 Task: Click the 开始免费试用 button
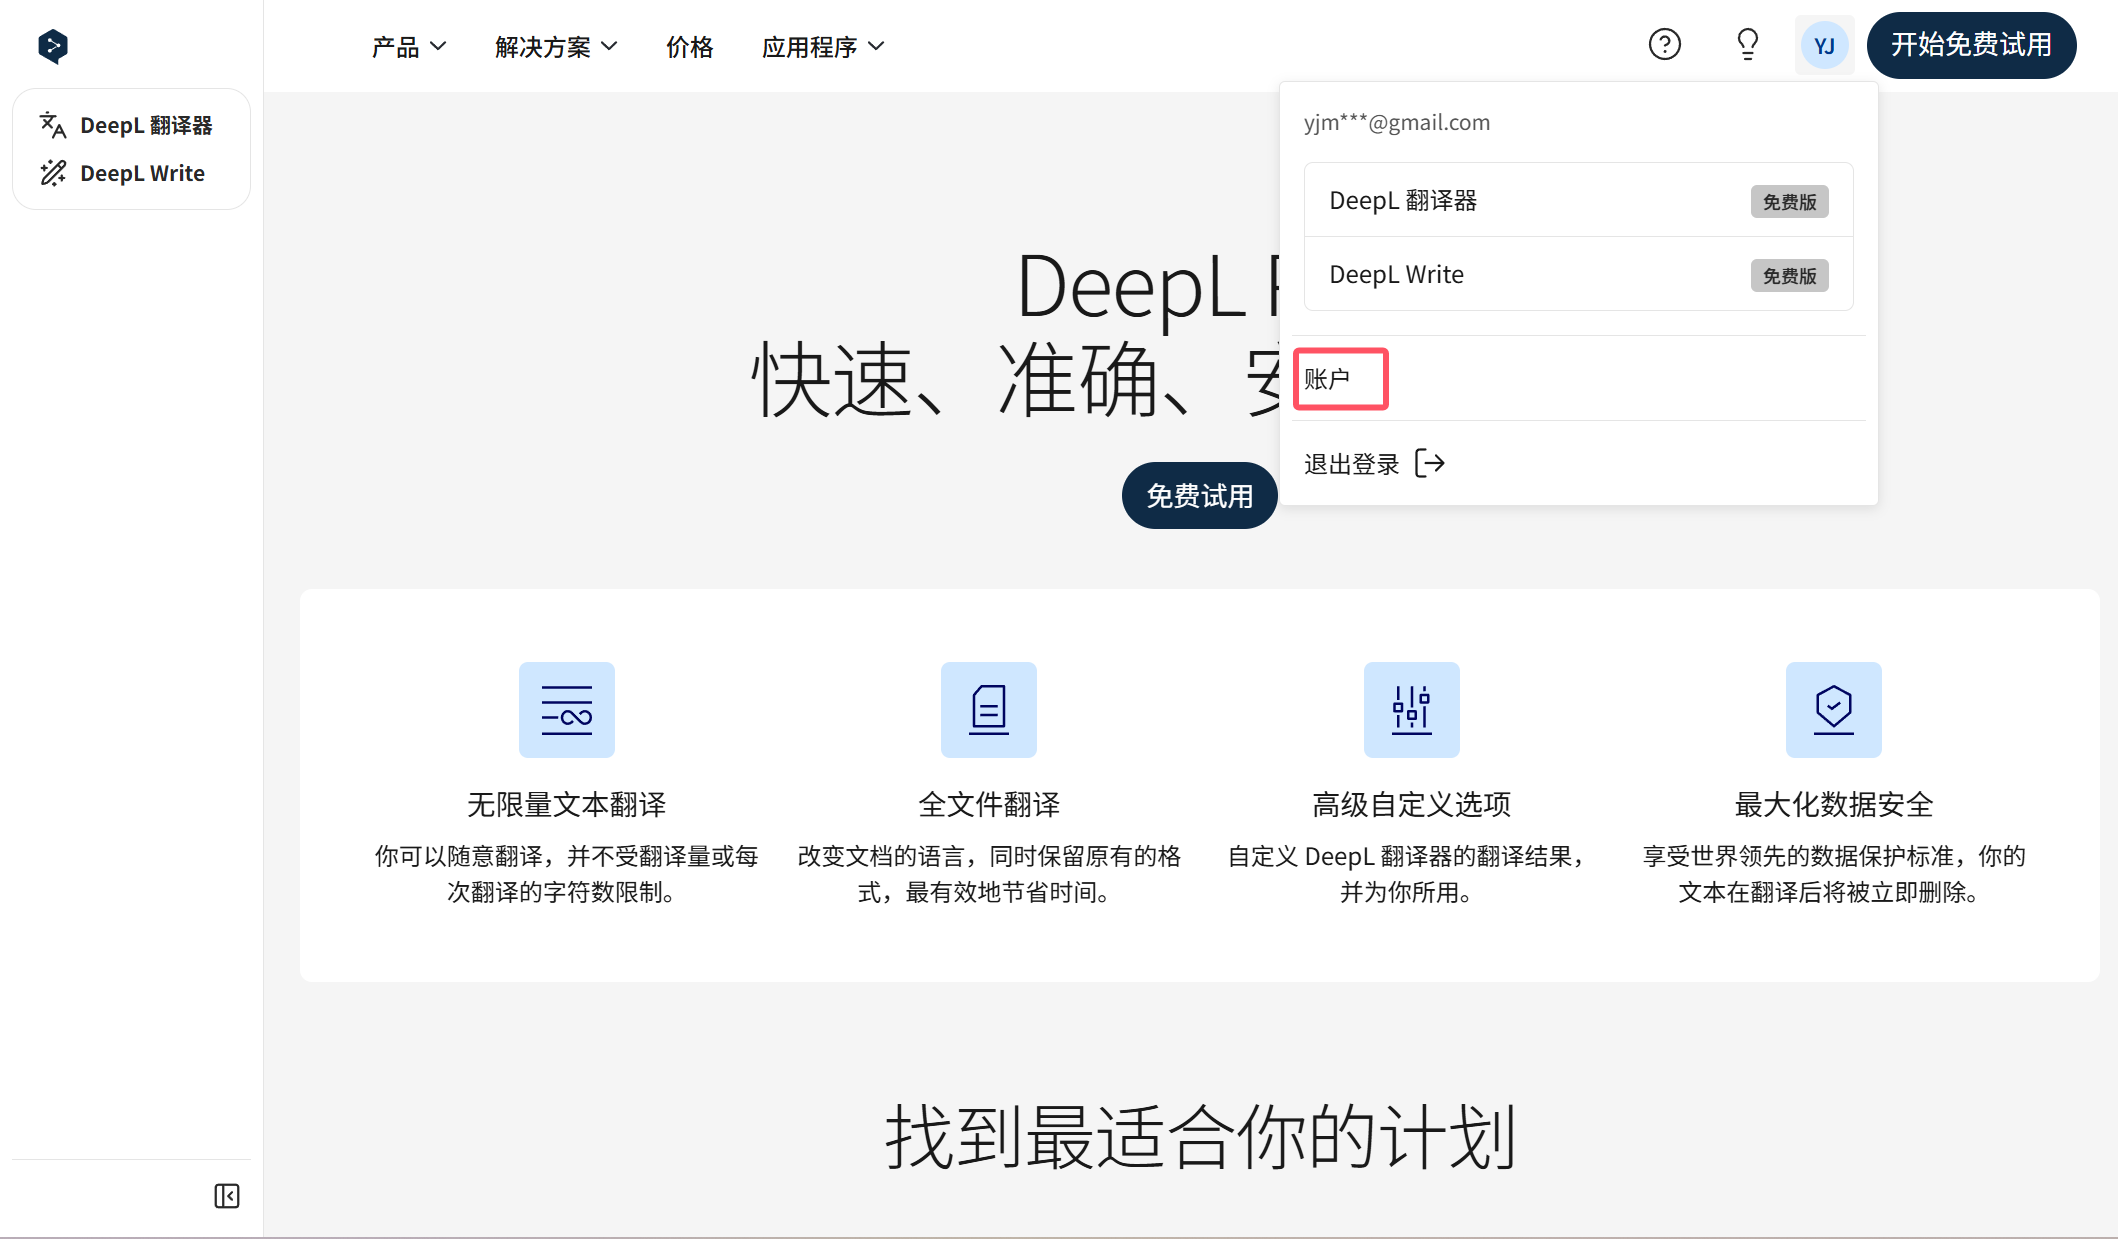[1971, 45]
